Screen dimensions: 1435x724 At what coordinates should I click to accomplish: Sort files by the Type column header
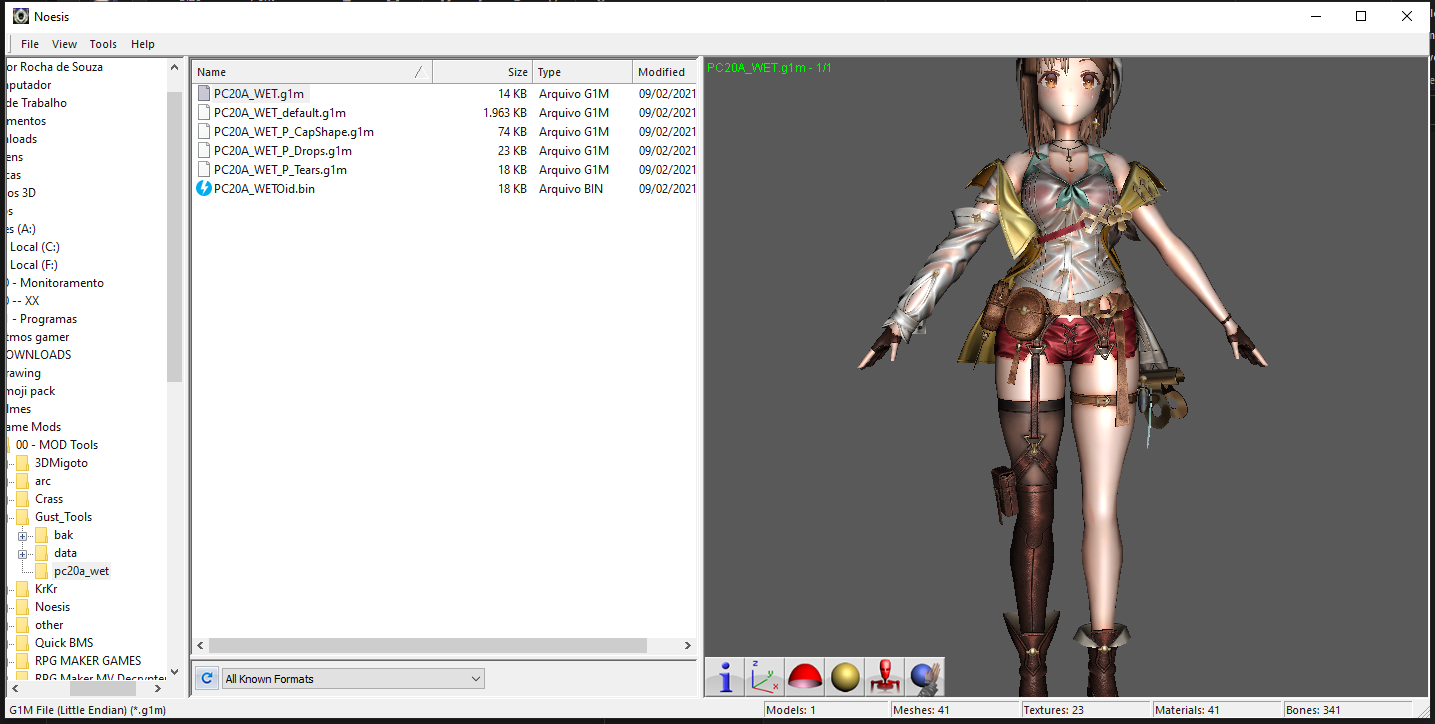coord(582,72)
